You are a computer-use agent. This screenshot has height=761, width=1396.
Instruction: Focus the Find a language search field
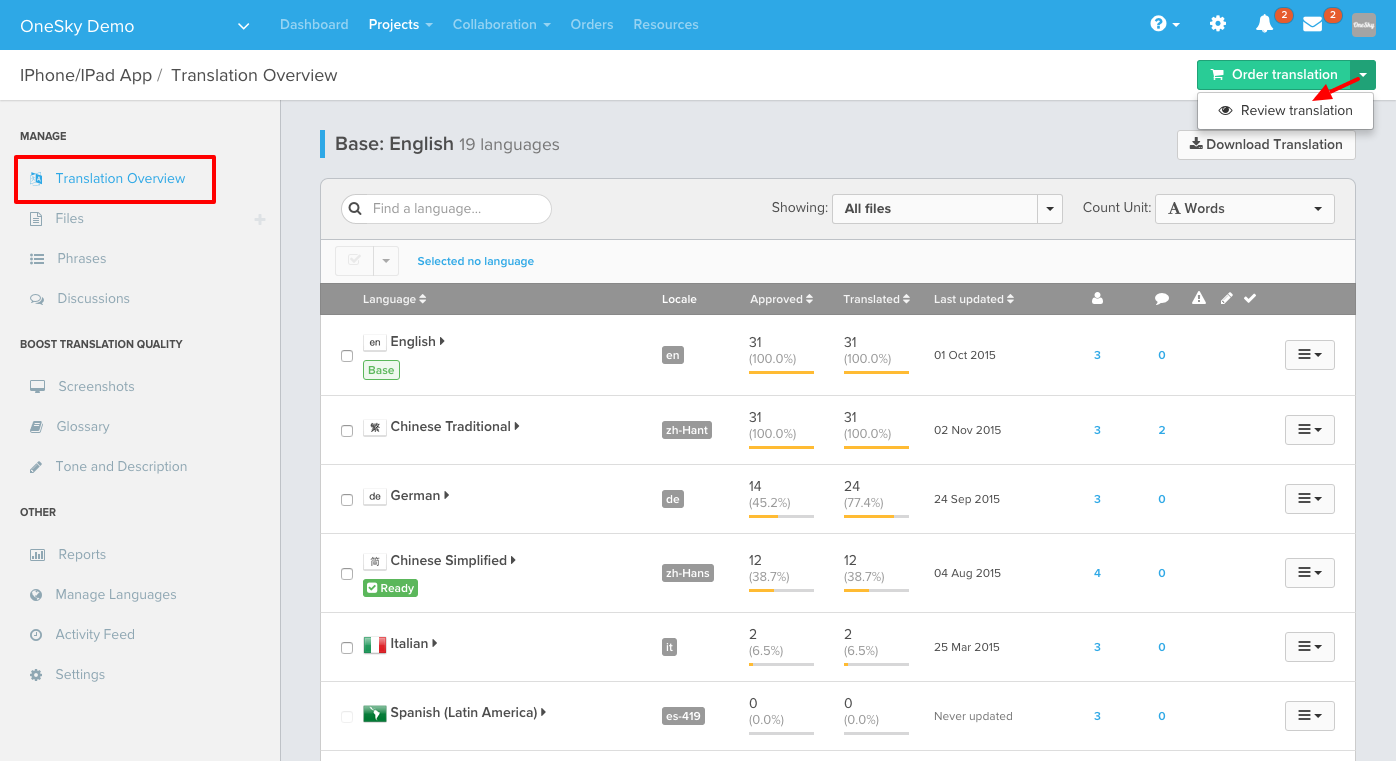(x=446, y=209)
